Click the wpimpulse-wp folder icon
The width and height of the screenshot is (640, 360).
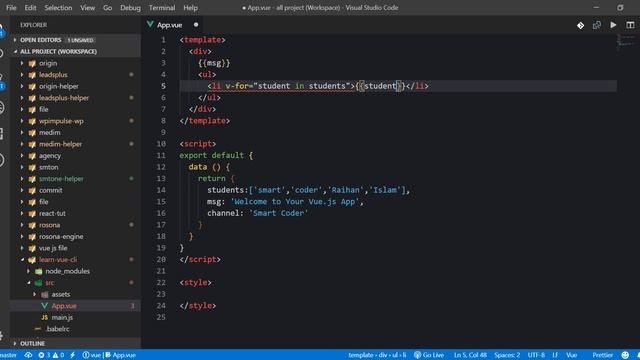tap(32, 121)
